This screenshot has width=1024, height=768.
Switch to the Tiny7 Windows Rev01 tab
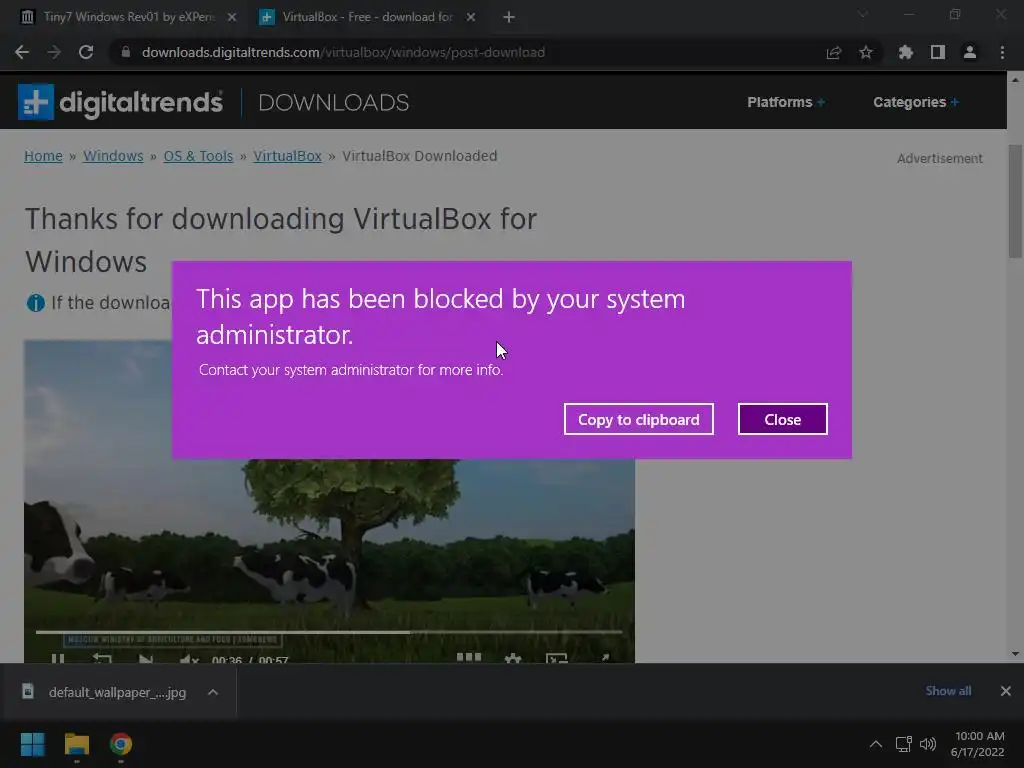(x=127, y=17)
